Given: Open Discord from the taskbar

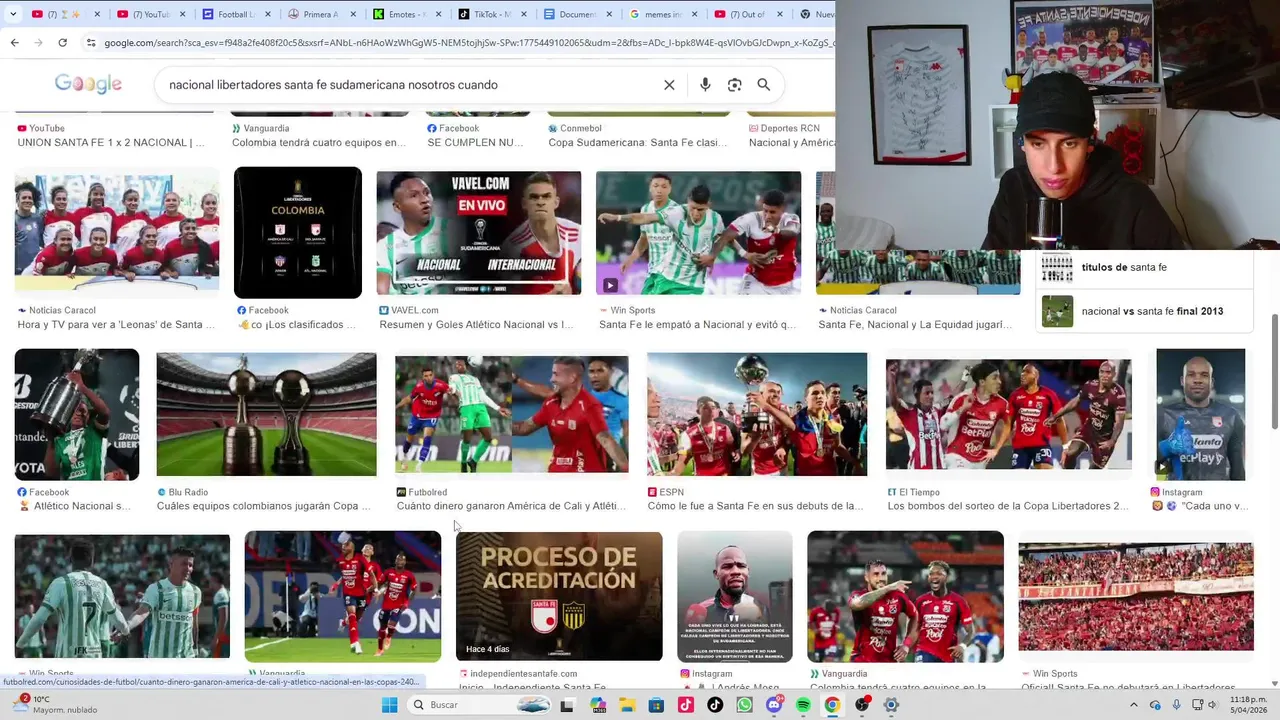Looking at the screenshot, I should click(773, 705).
